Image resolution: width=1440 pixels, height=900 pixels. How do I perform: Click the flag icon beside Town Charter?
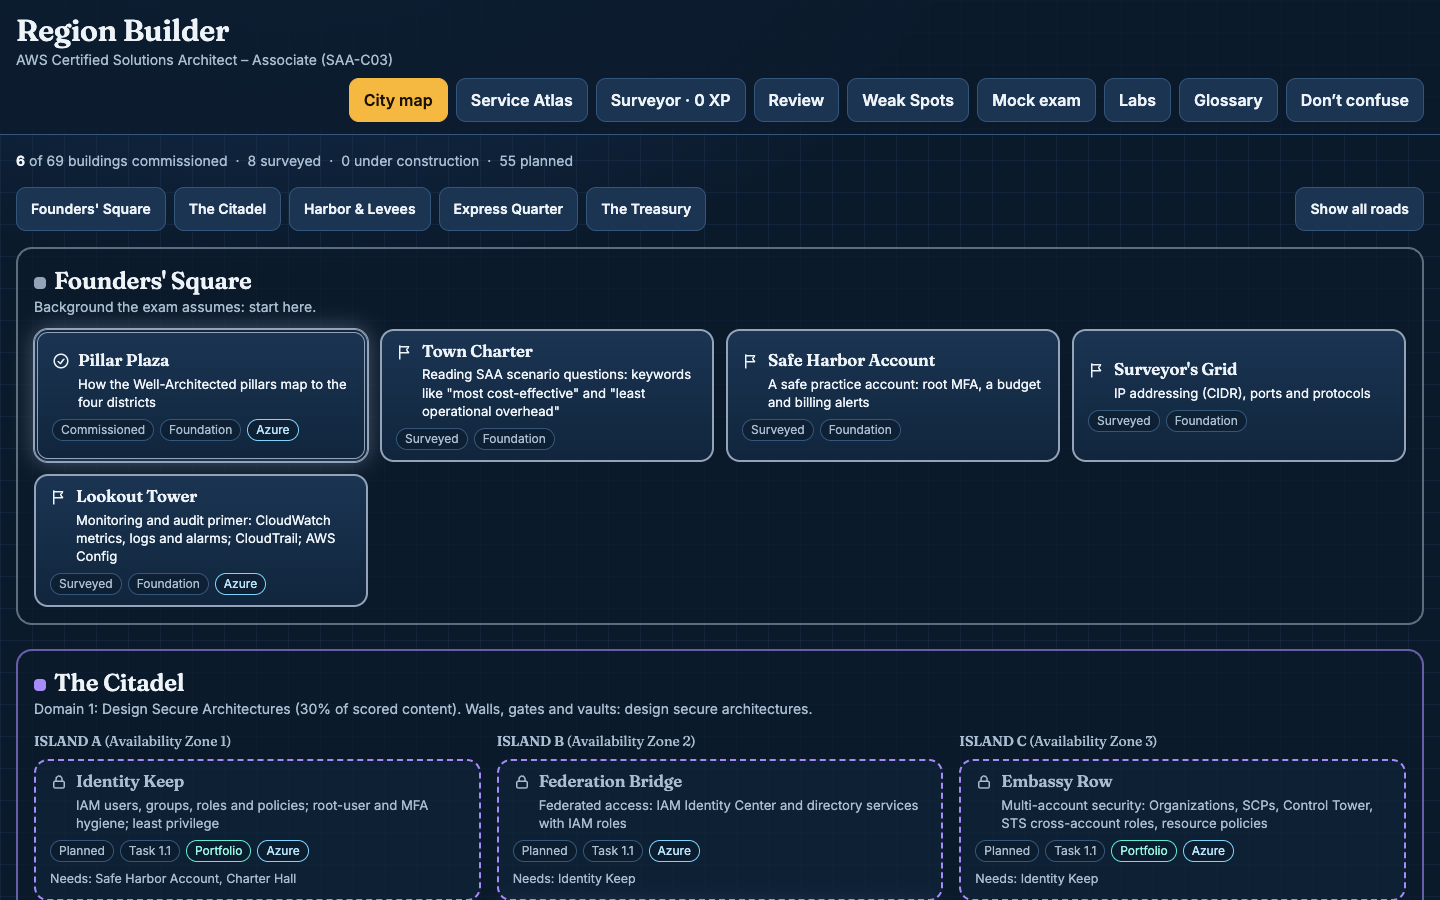[x=404, y=352]
